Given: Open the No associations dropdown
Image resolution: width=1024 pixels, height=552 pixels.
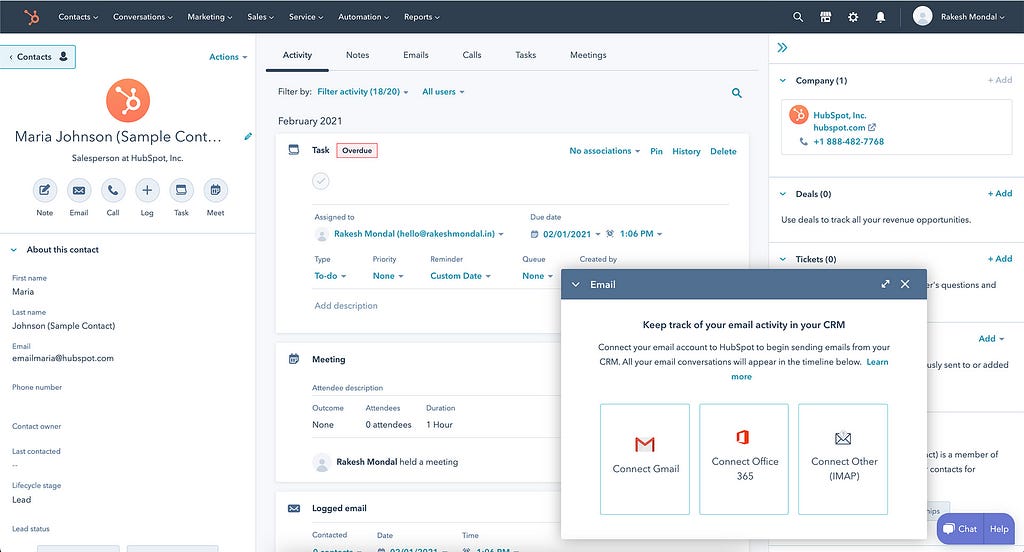Looking at the screenshot, I should pos(604,151).
